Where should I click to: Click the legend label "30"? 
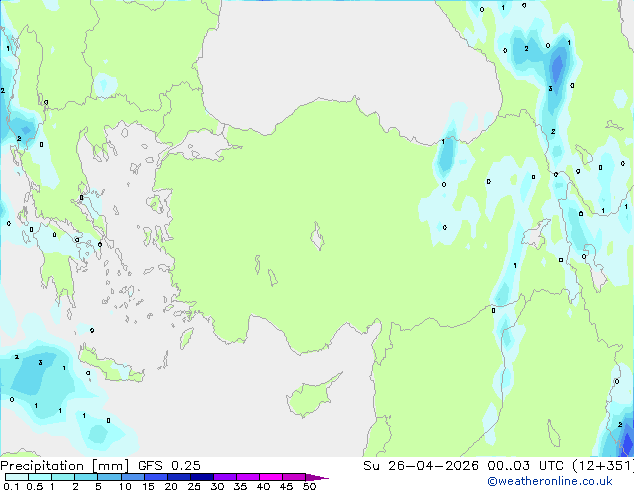[217, 486]
